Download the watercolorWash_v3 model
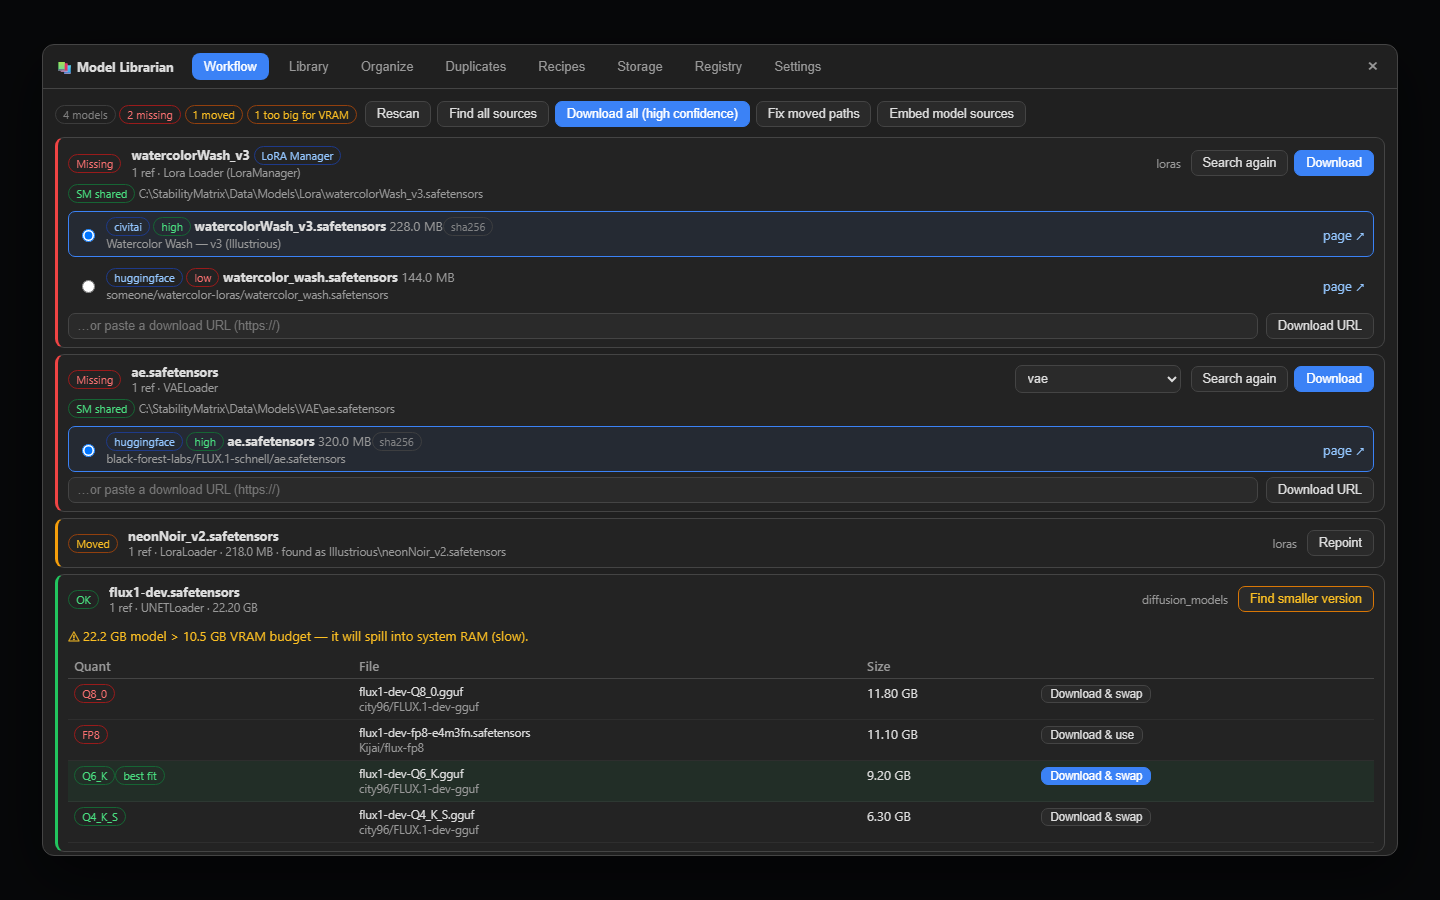Image resolution: width=1440 pixels, height=900 pixels. [1334, 163]
